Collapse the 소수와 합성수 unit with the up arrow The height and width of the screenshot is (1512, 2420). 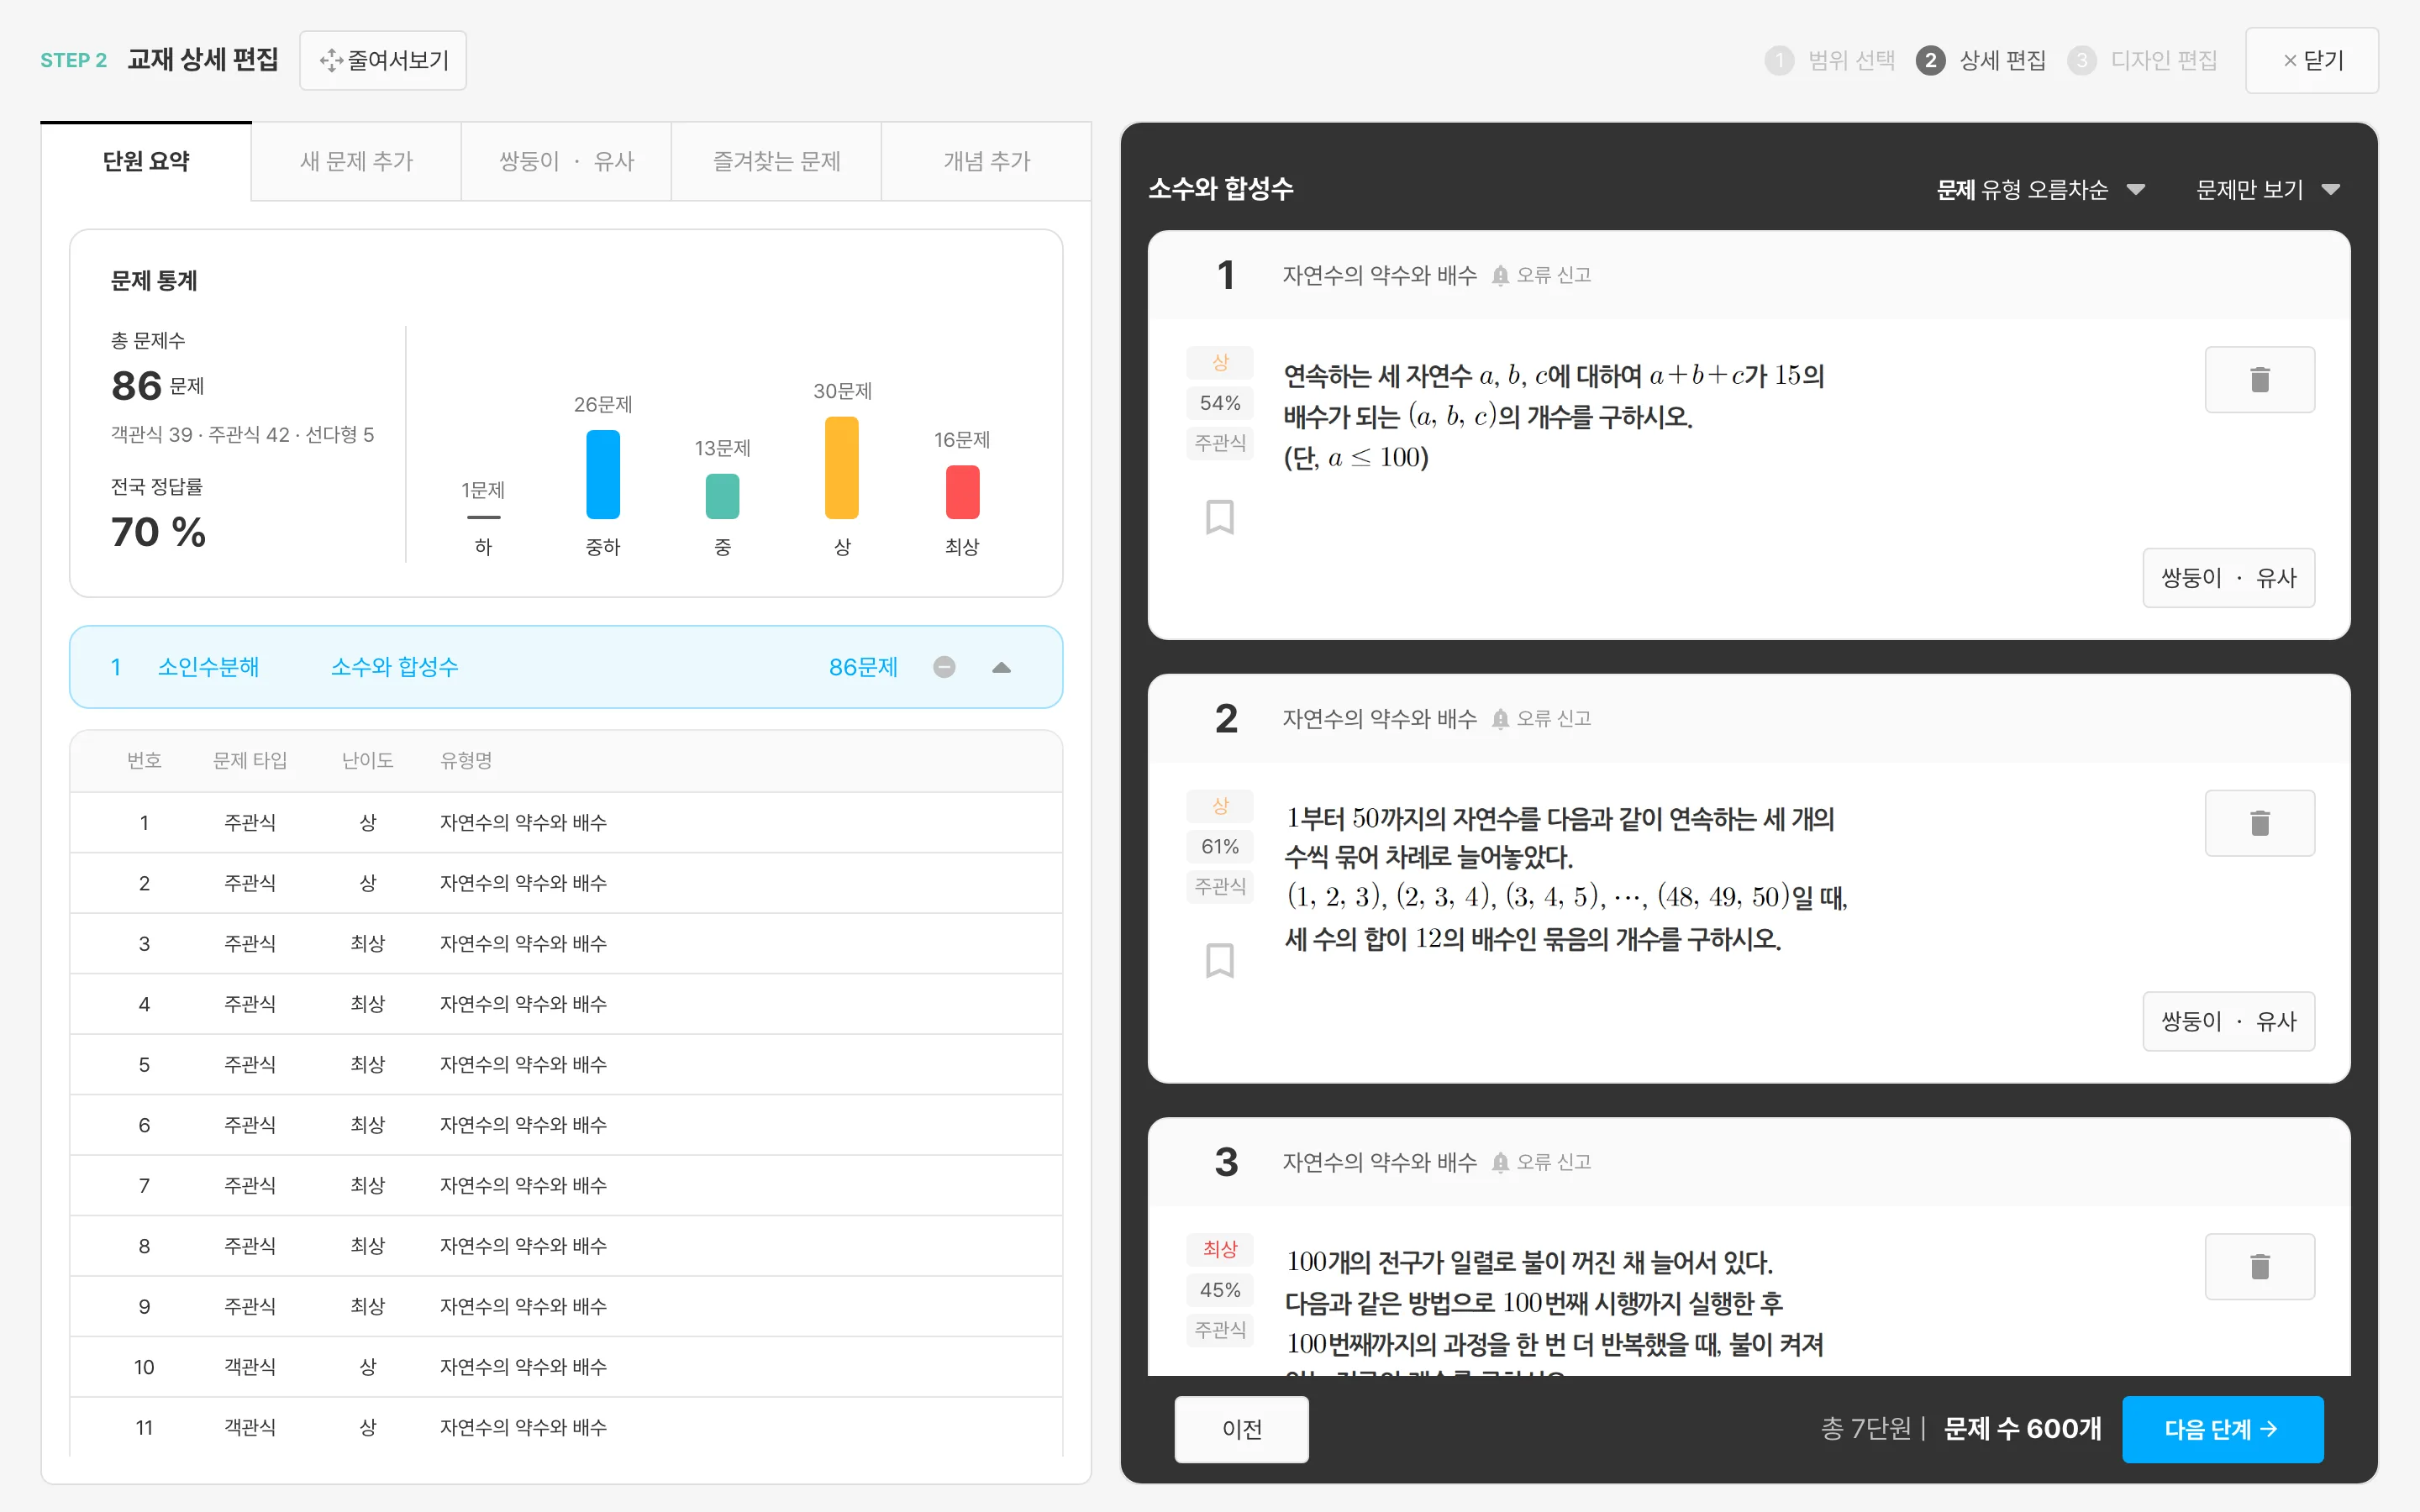tap(1001, 667)
